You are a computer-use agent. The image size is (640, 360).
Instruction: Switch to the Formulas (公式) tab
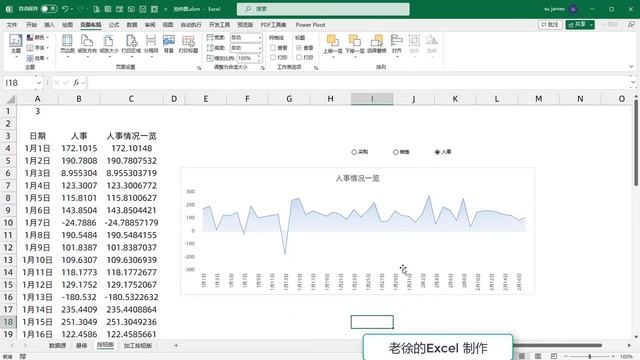pos(114,25)
